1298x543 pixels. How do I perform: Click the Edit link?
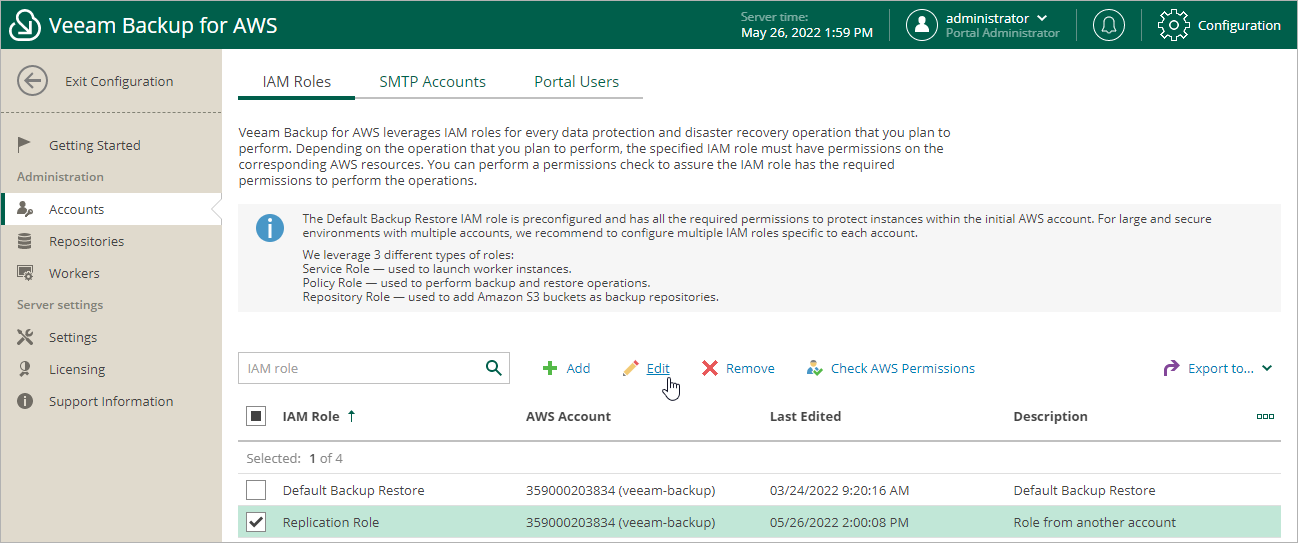click(x=658, y=369)
